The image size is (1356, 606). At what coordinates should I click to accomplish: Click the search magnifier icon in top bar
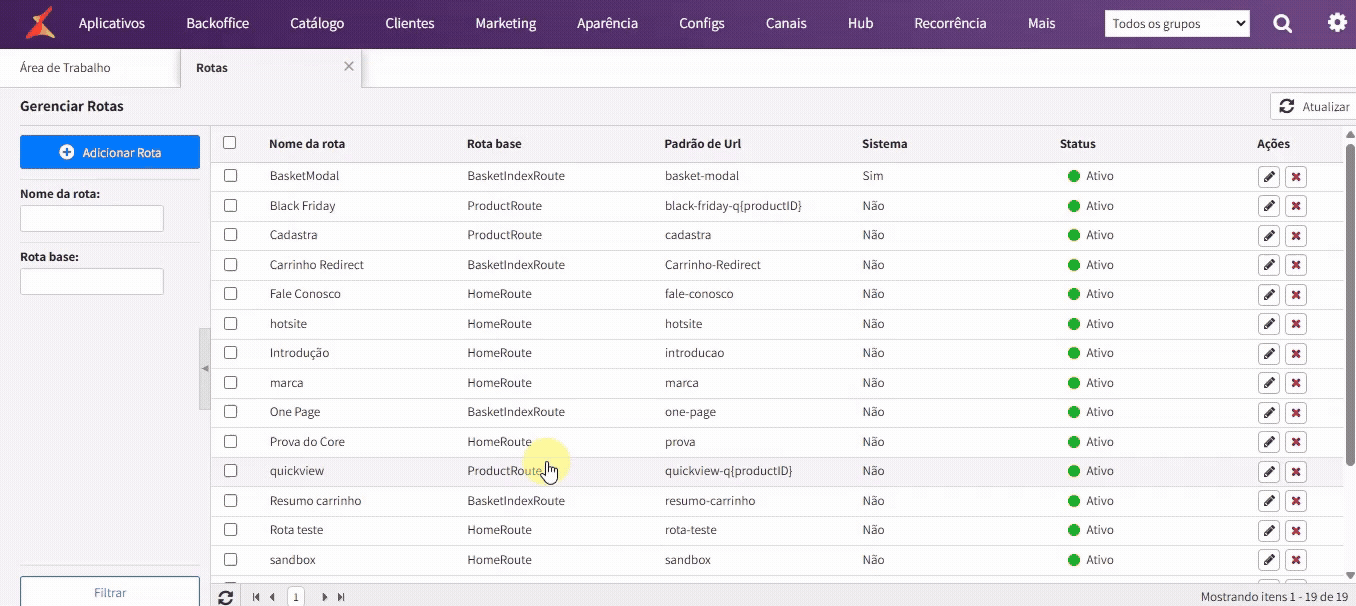pyautogui.click(x=1282, y=23)
